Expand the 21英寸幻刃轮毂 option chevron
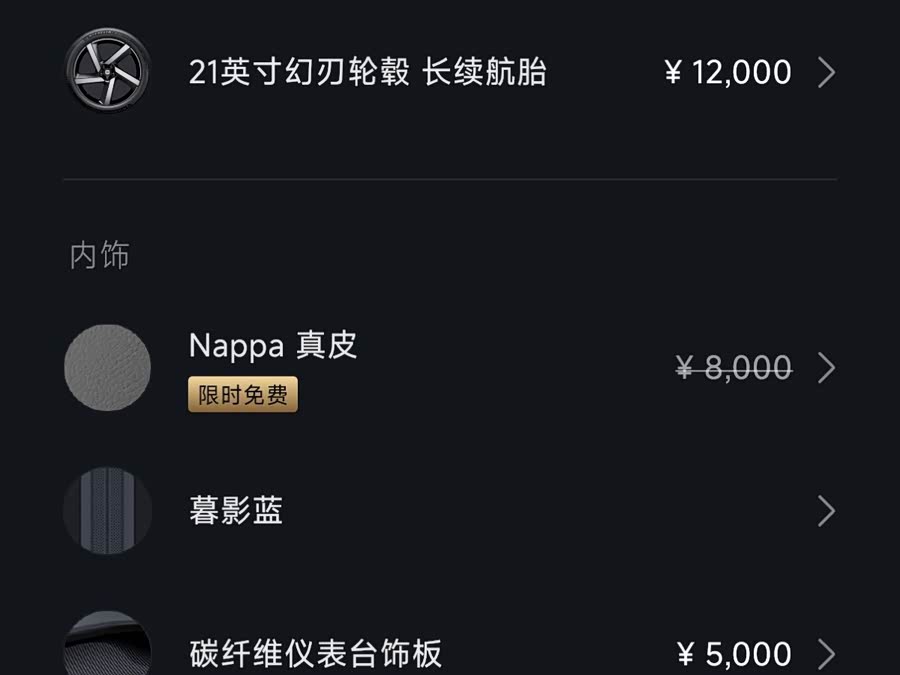The image size is (900, 675). [826, 72]
